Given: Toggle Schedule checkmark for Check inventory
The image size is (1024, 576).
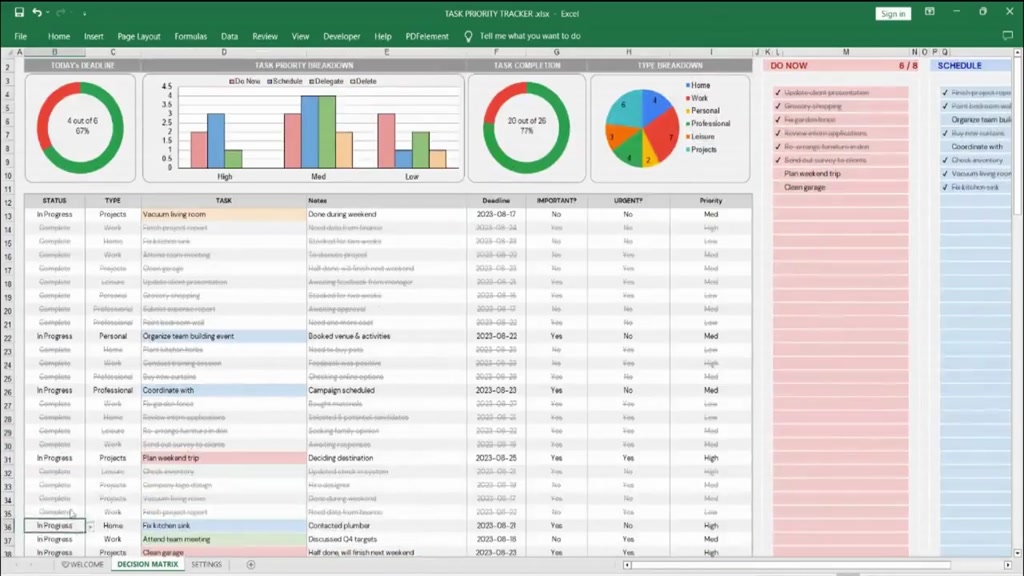Looking at the screenshot, I should [x=945, y=160].
